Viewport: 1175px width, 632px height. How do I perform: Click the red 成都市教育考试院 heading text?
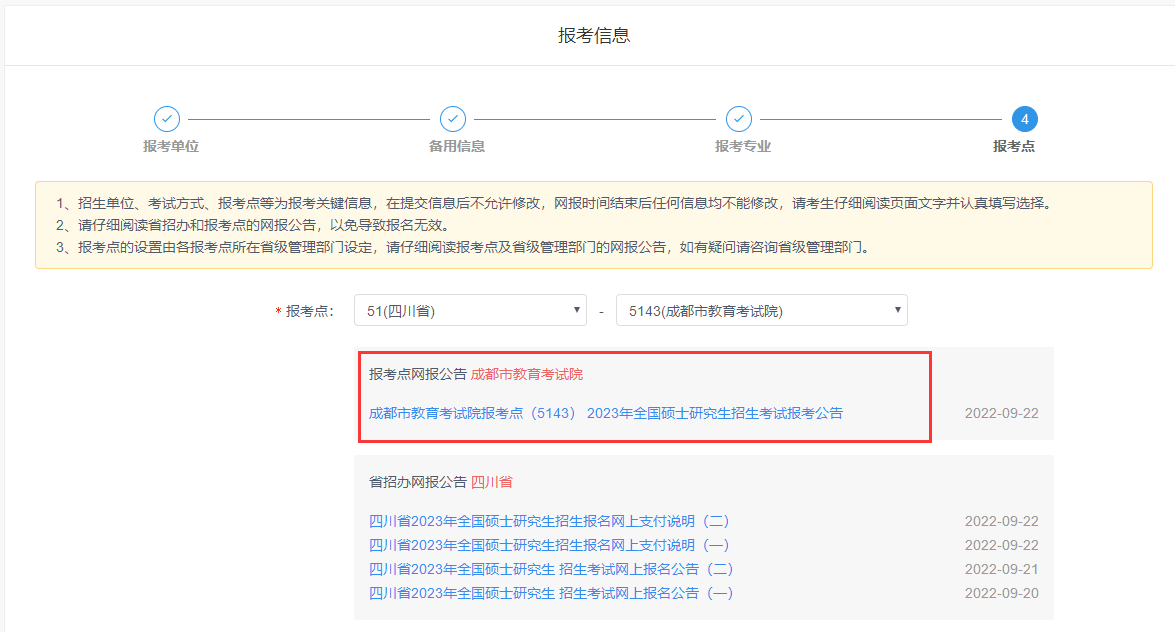526,374
